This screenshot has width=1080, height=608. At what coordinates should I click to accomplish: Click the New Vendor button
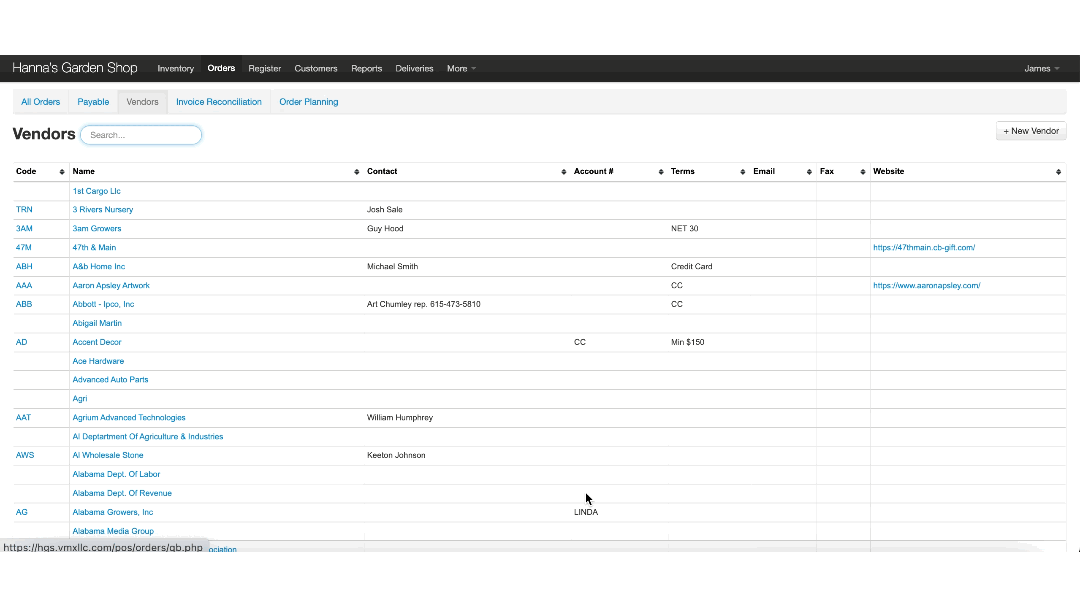click(1031, 131)
